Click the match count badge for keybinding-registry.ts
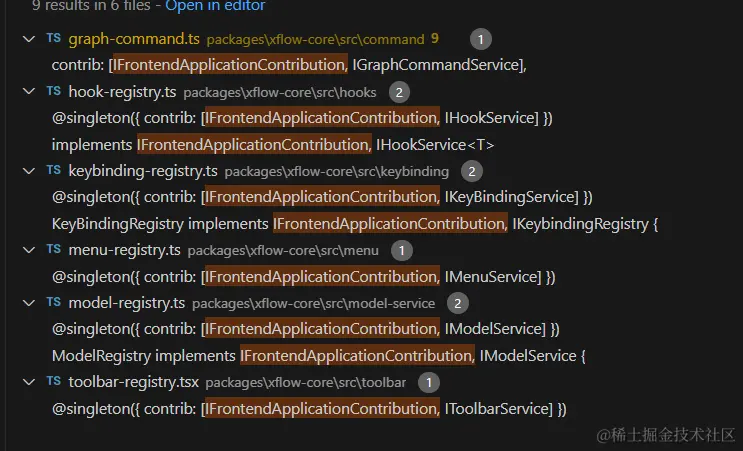The height and width of the screenshot is (451, 743). [x=471, y=171]
